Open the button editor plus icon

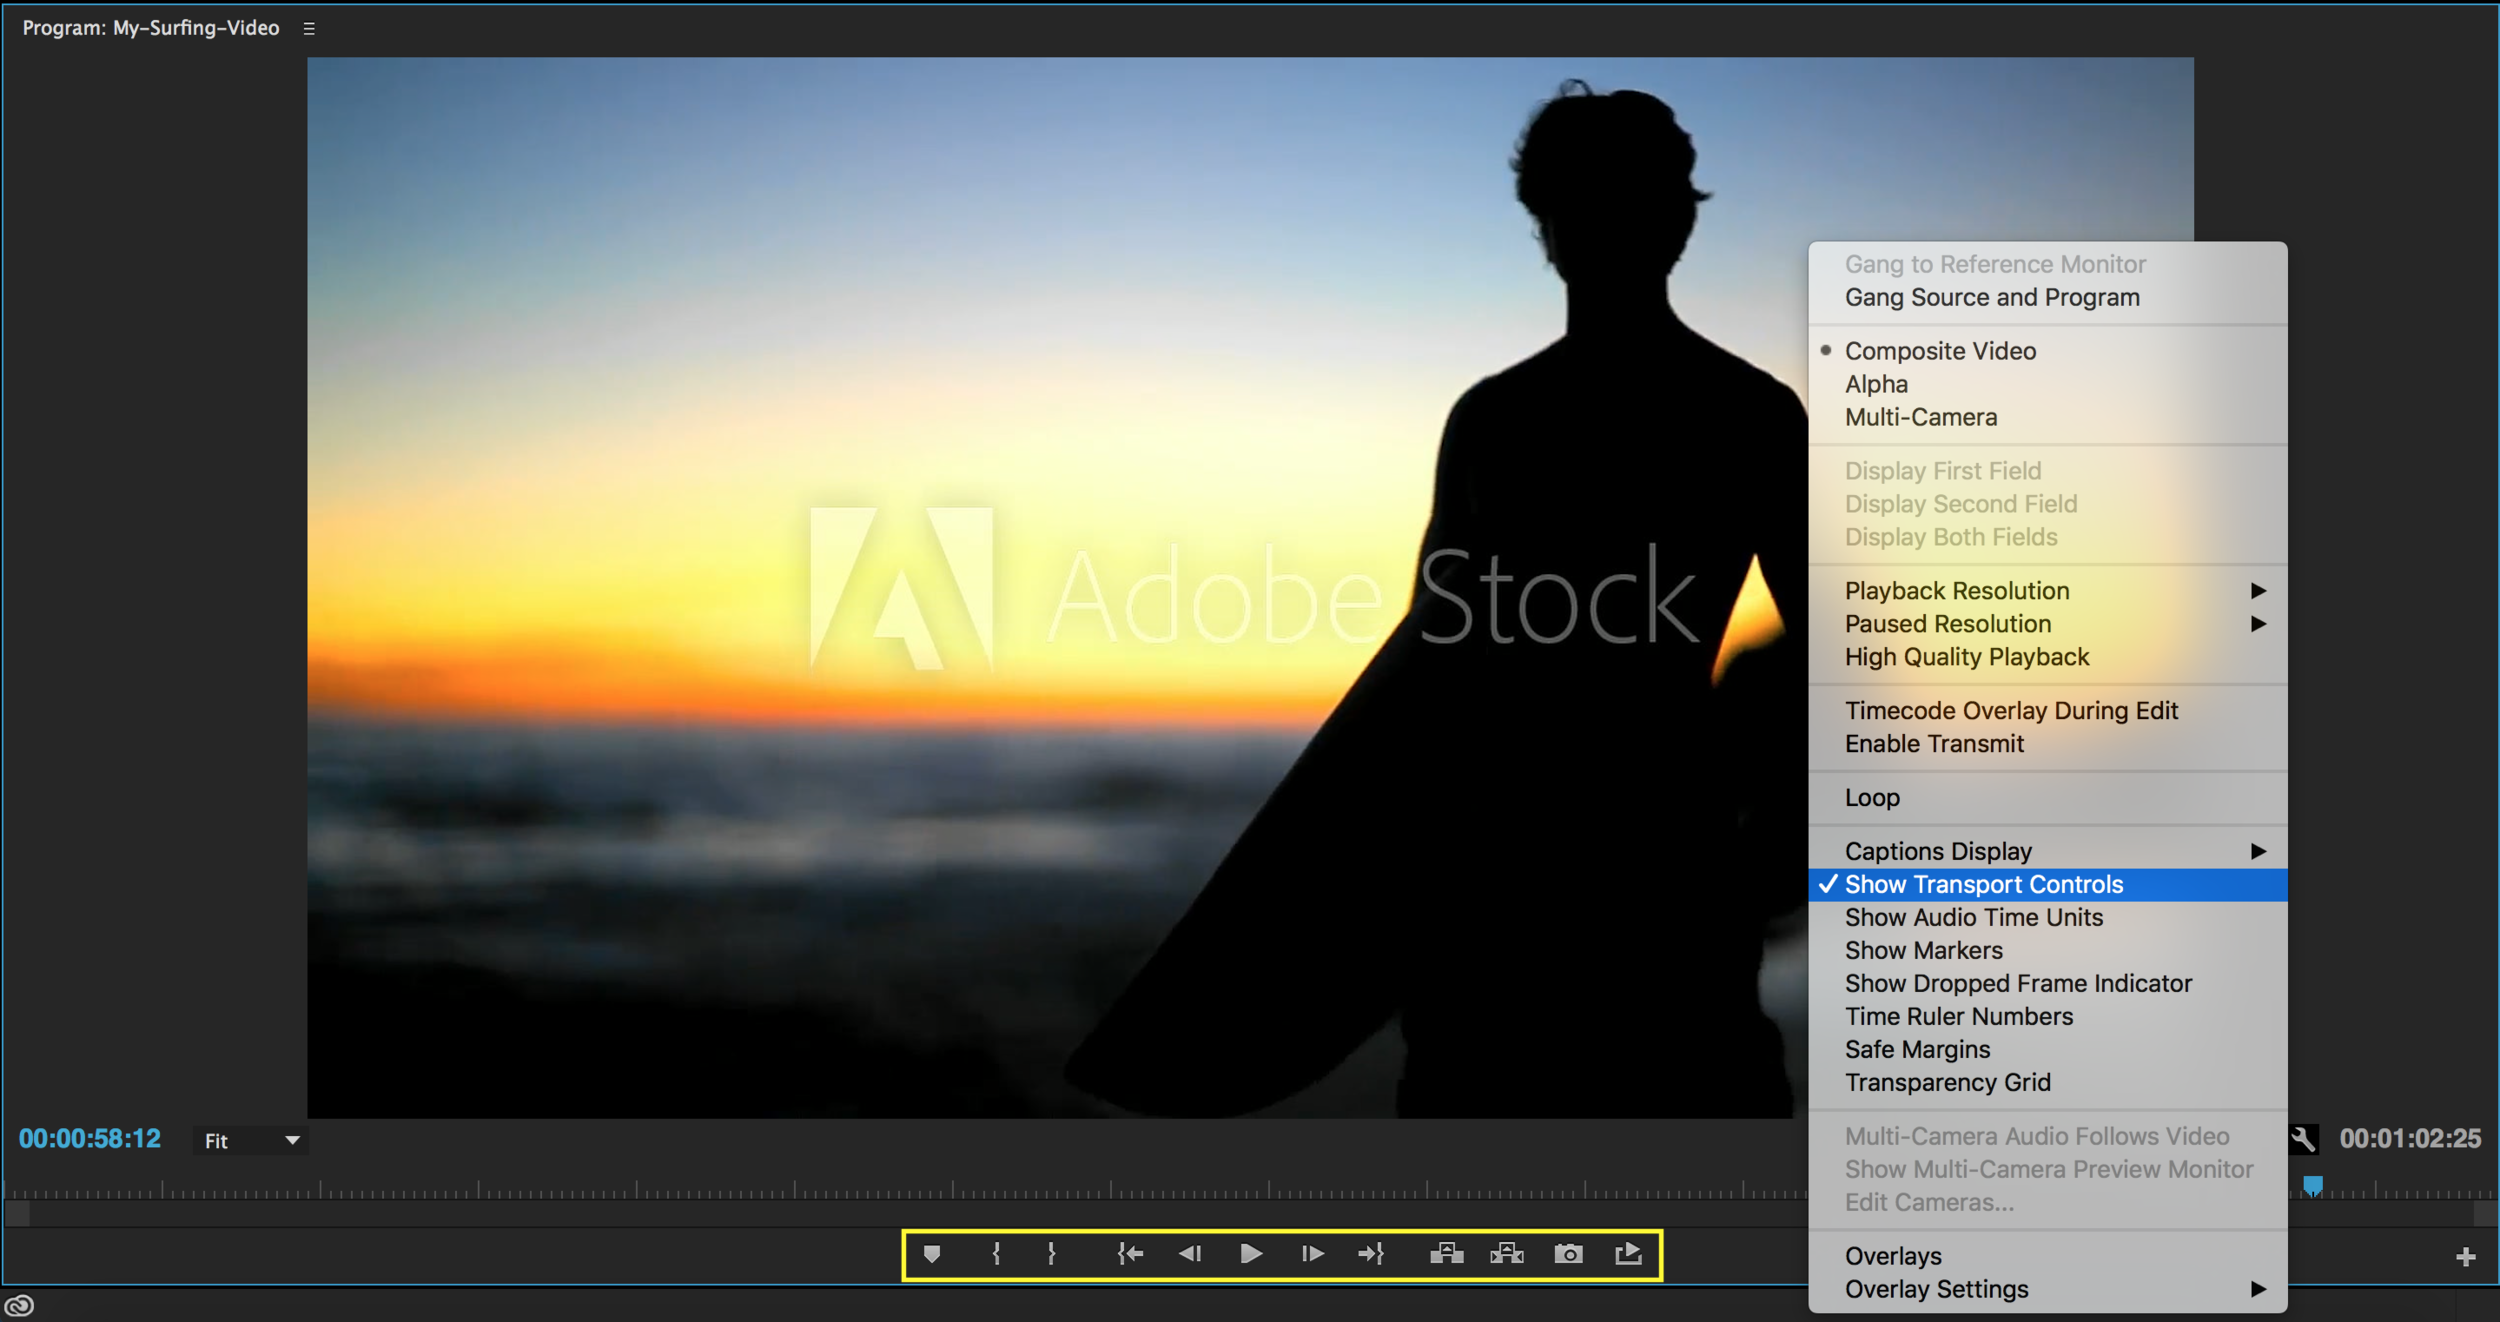pos(2466,1257)
